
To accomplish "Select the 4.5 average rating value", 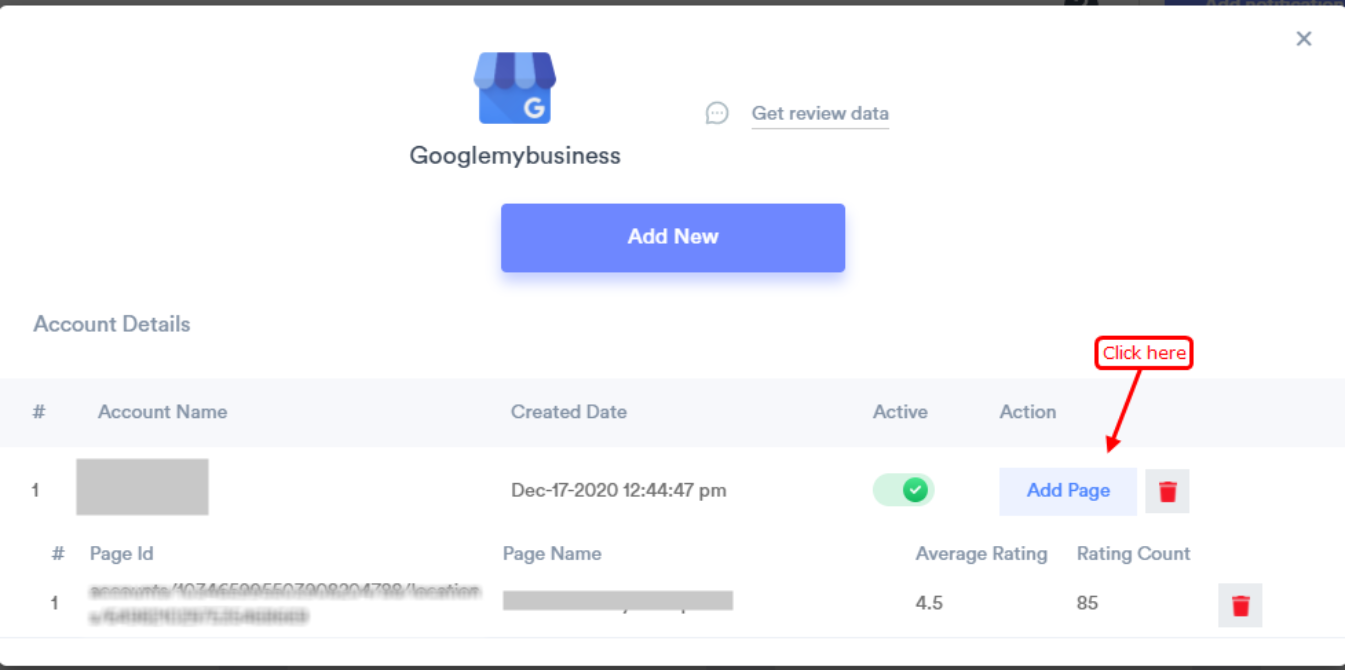I will pos(929,603).
